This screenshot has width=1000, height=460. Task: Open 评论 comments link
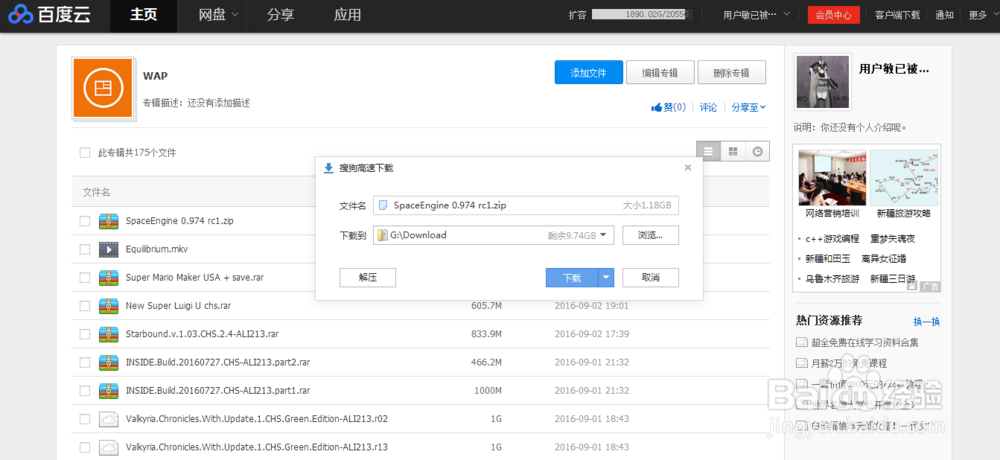[x=709, y=108]
